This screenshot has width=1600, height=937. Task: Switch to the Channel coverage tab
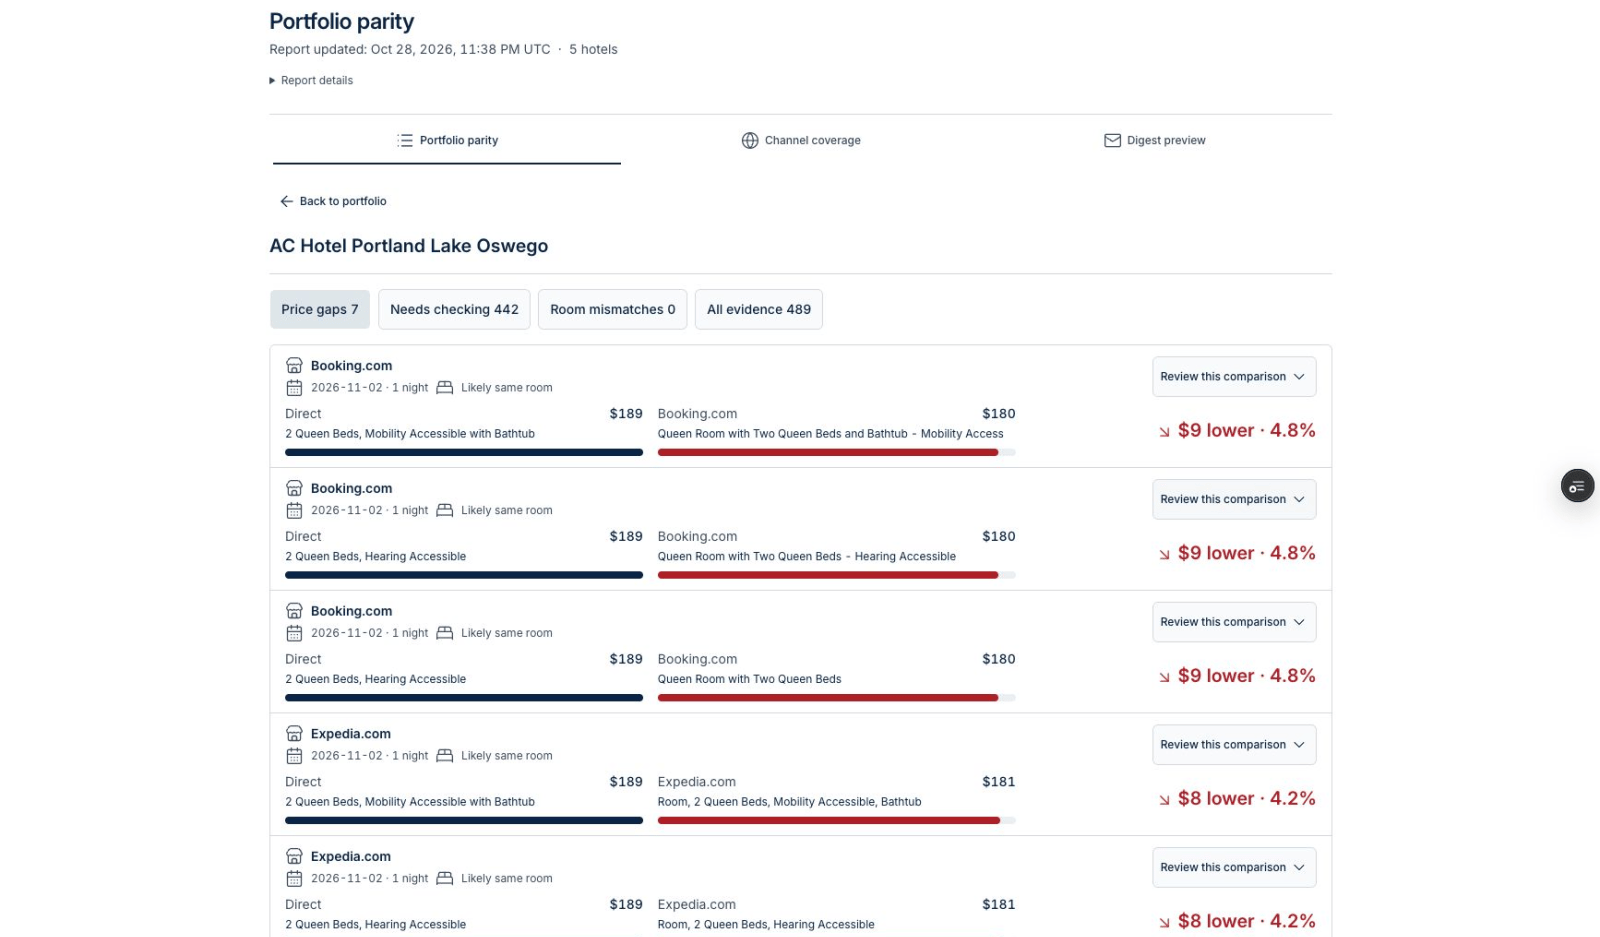(x=800, y=141)
